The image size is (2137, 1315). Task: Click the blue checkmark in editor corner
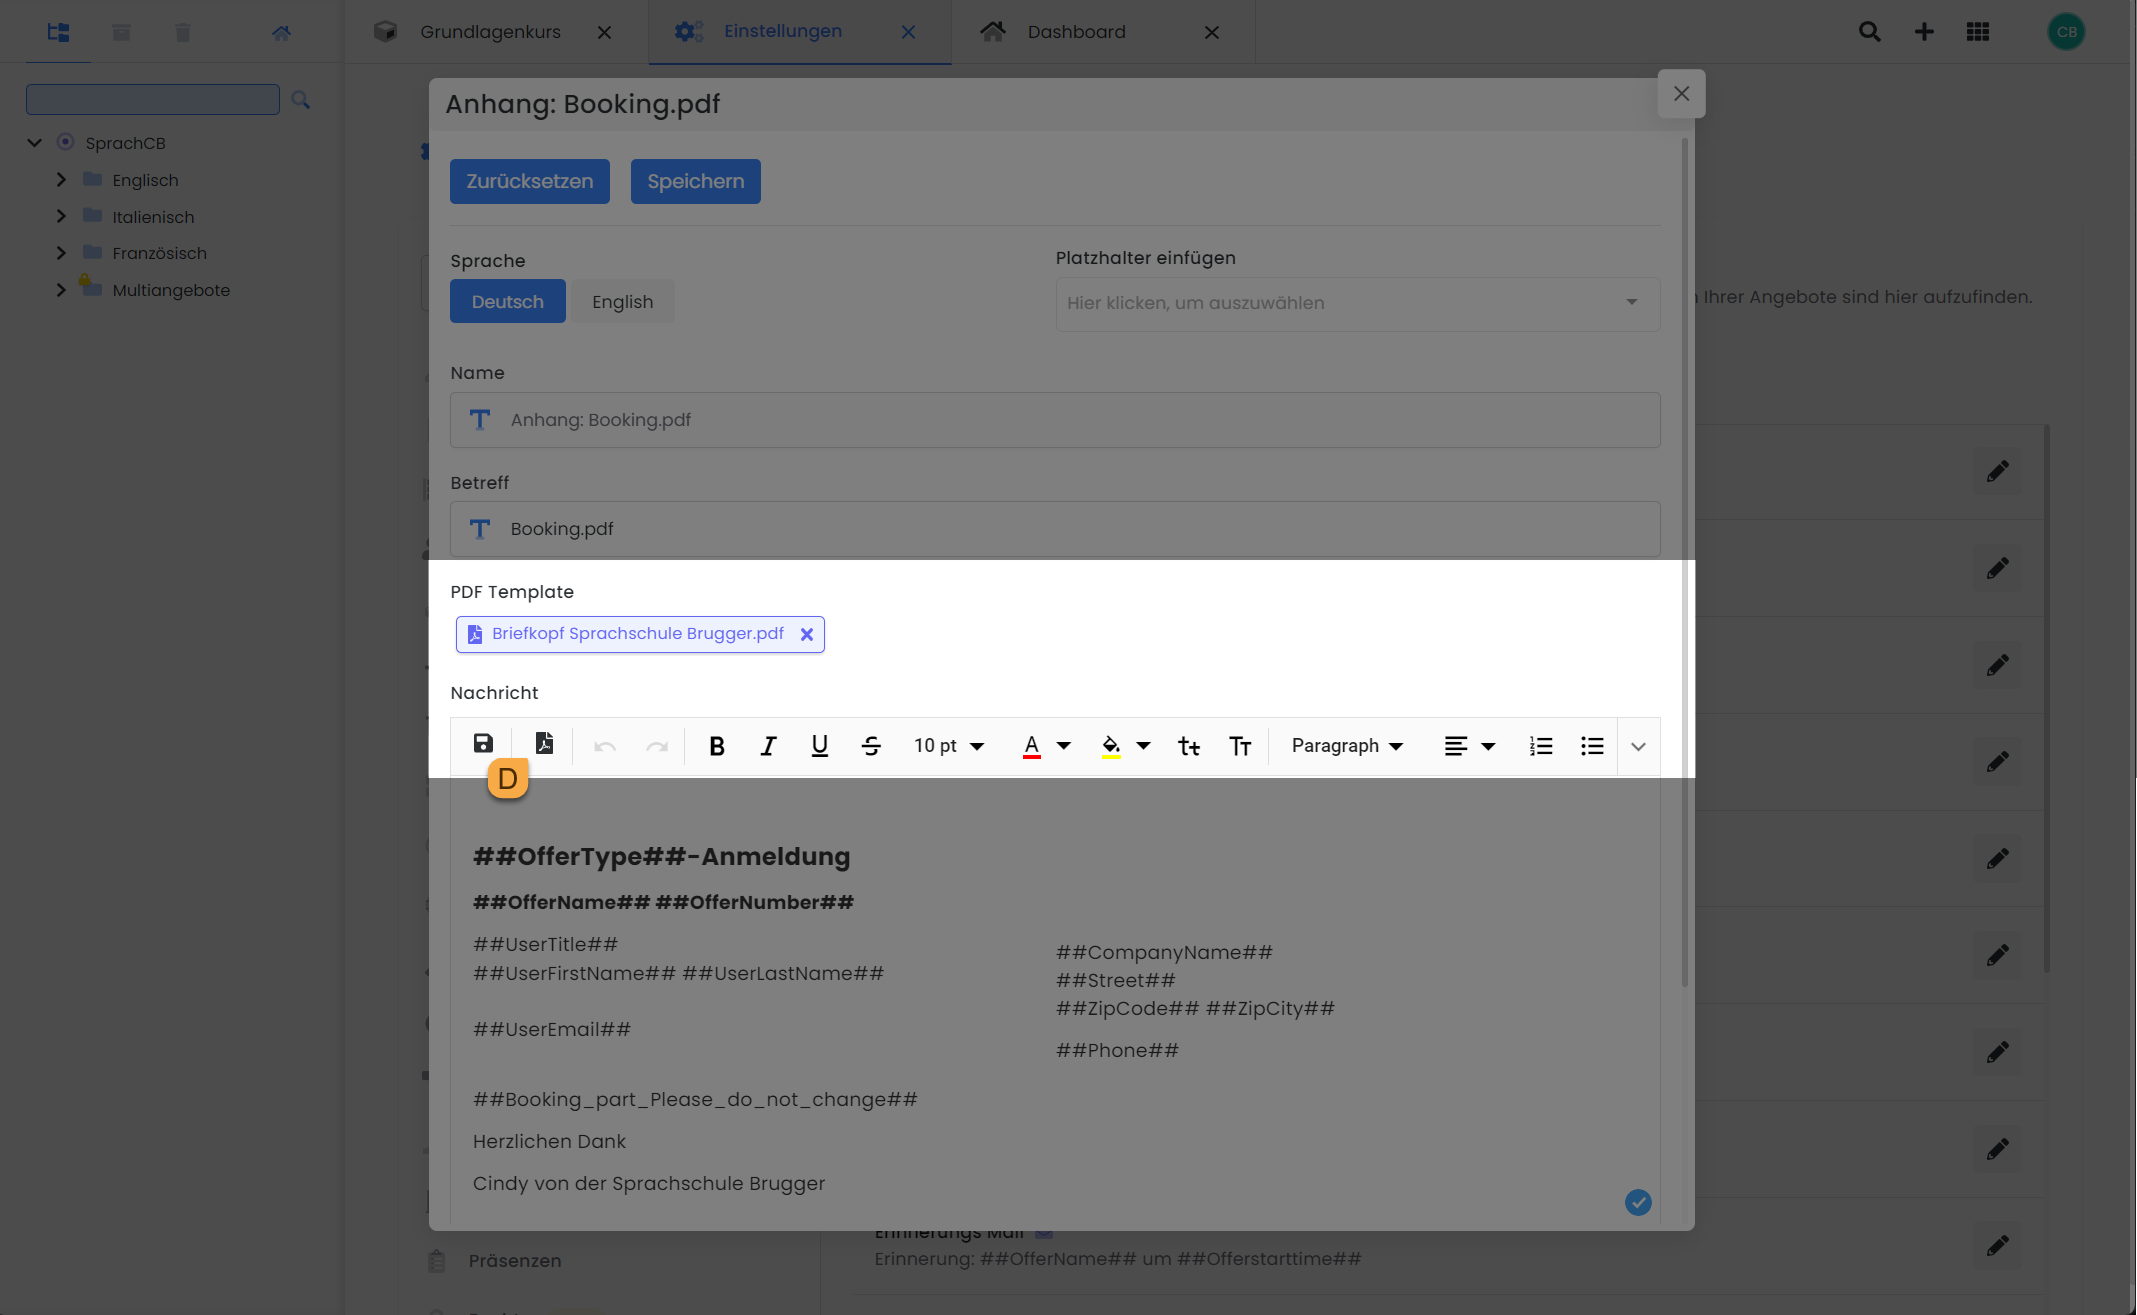1637,1202
